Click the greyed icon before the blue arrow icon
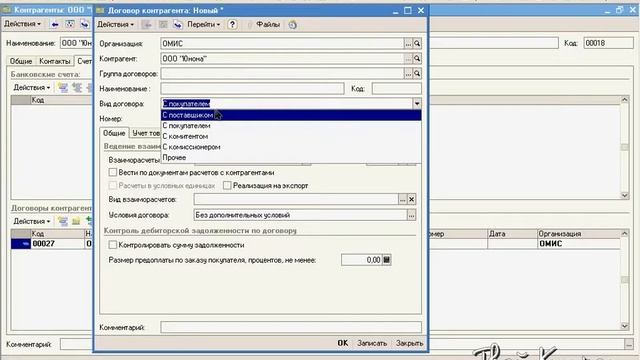 point(163,24)
